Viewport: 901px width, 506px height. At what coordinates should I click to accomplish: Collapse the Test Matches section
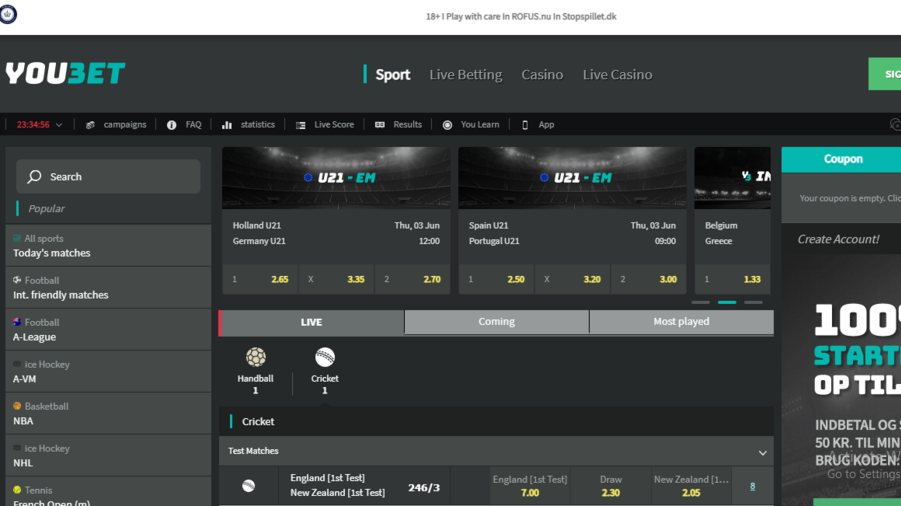click(x=762, y=452)
